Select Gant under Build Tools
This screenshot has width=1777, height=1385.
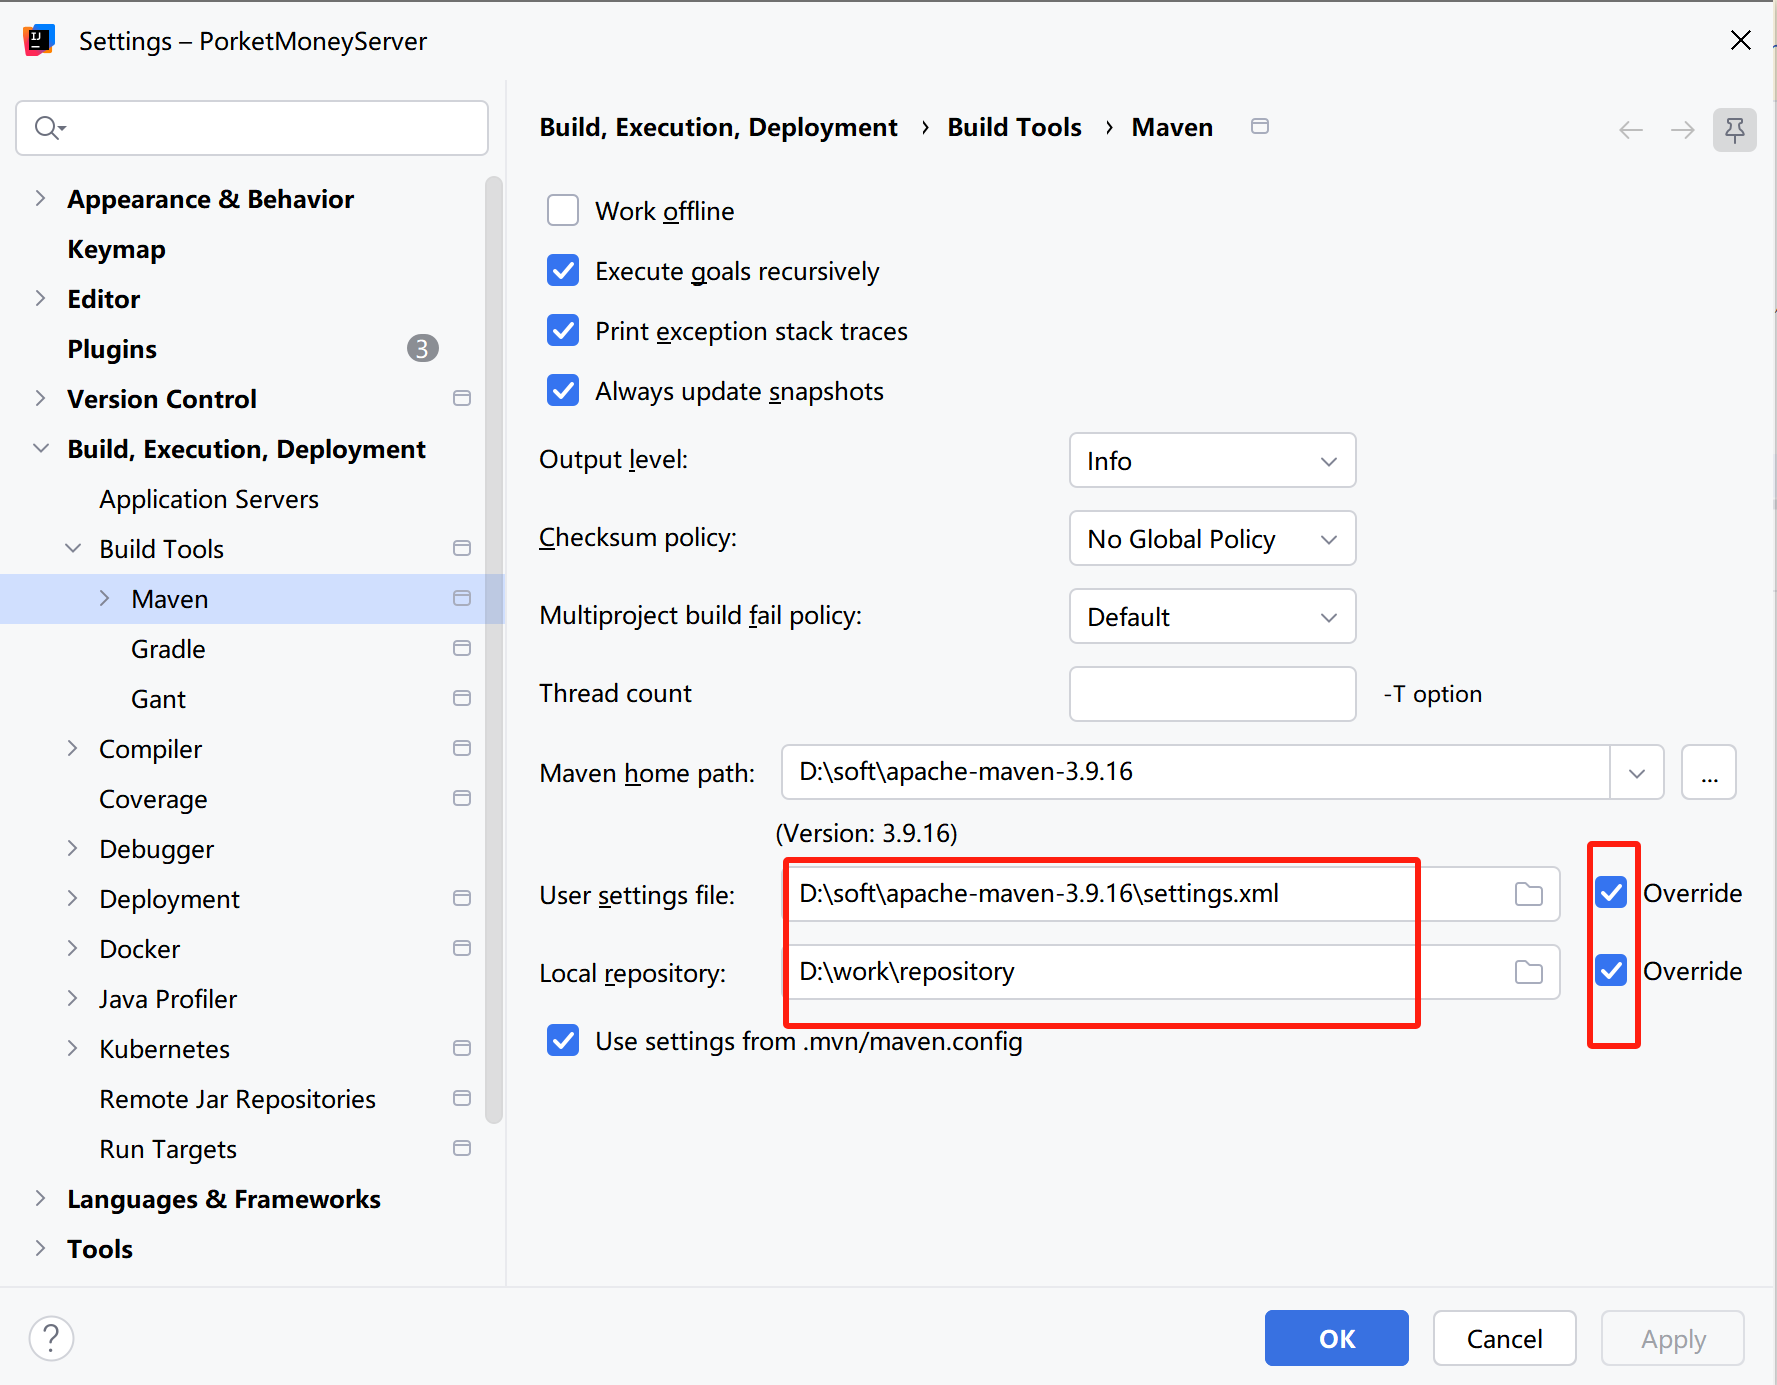click(158, 699)
